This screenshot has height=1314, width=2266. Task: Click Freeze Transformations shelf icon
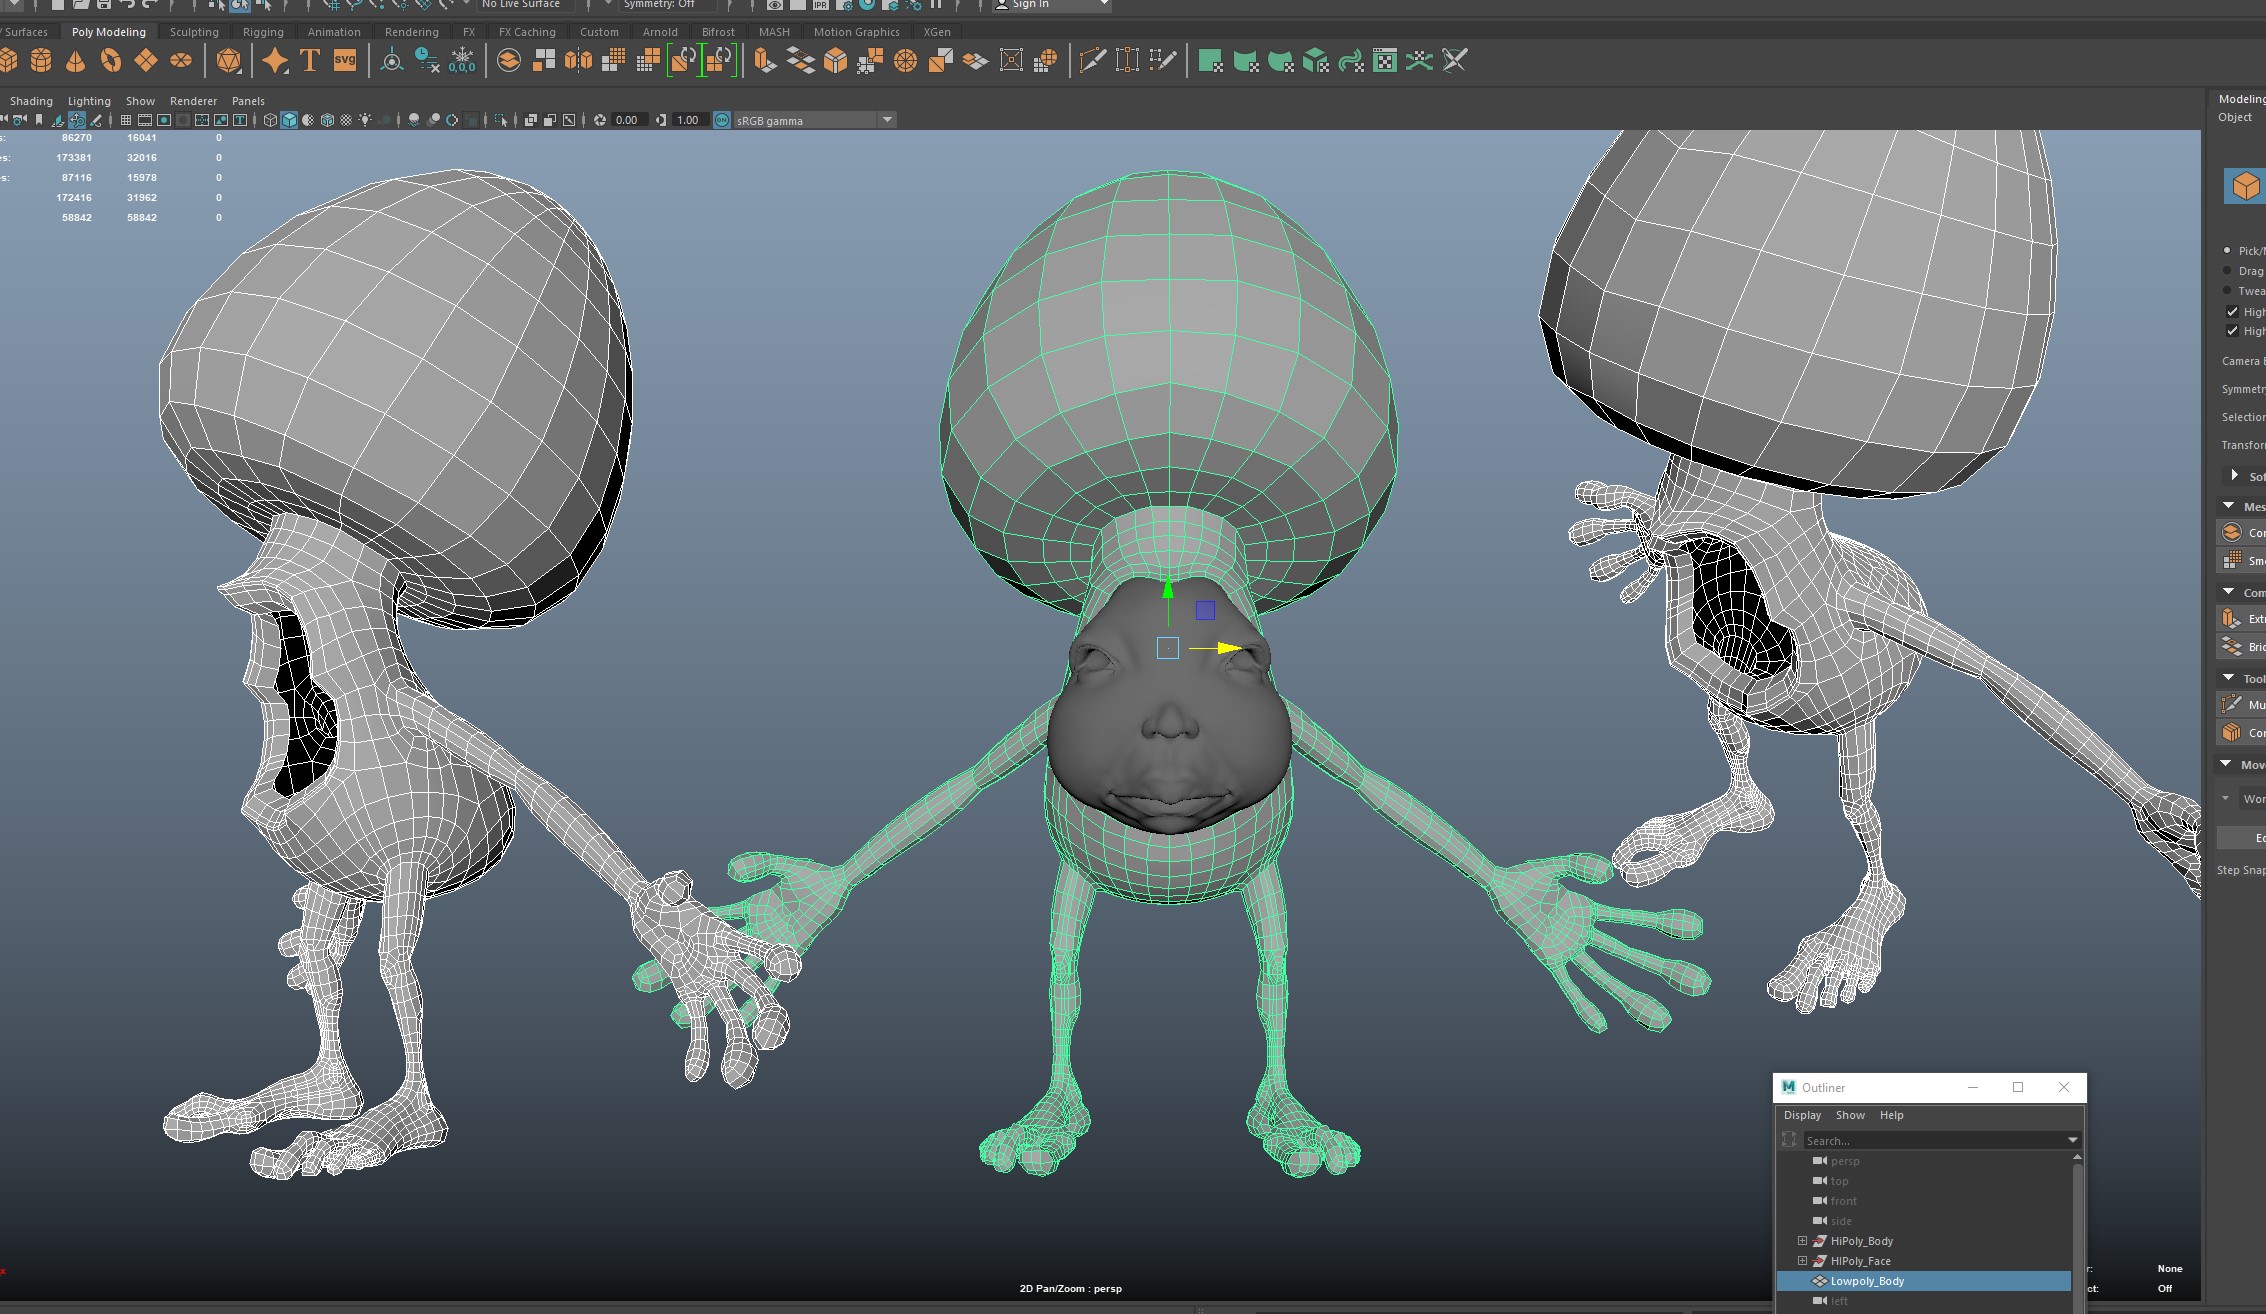tap(462, 61)
